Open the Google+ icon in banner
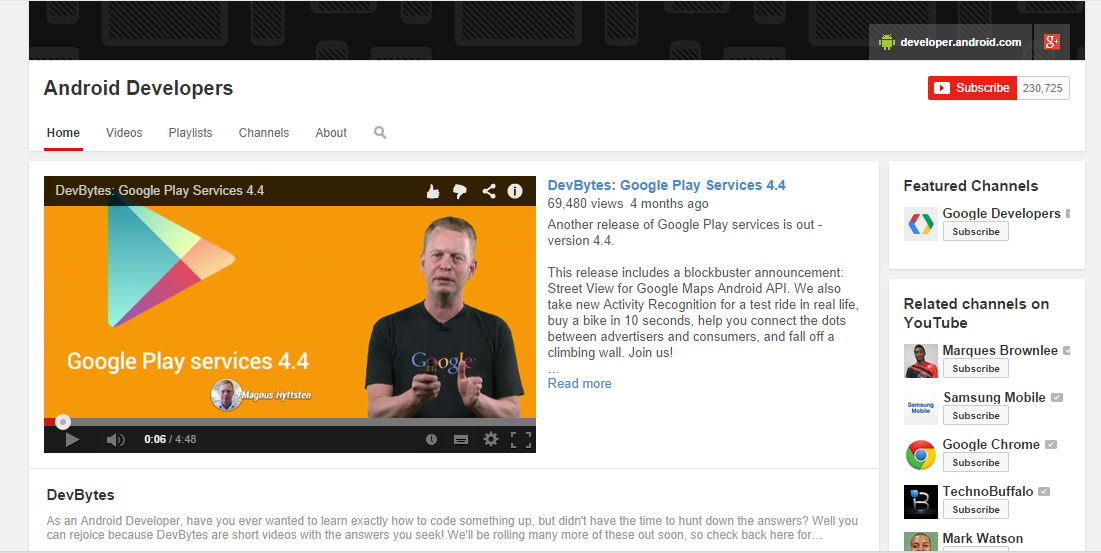This screenshot has width=1101, height=553. coord(1051,42)
